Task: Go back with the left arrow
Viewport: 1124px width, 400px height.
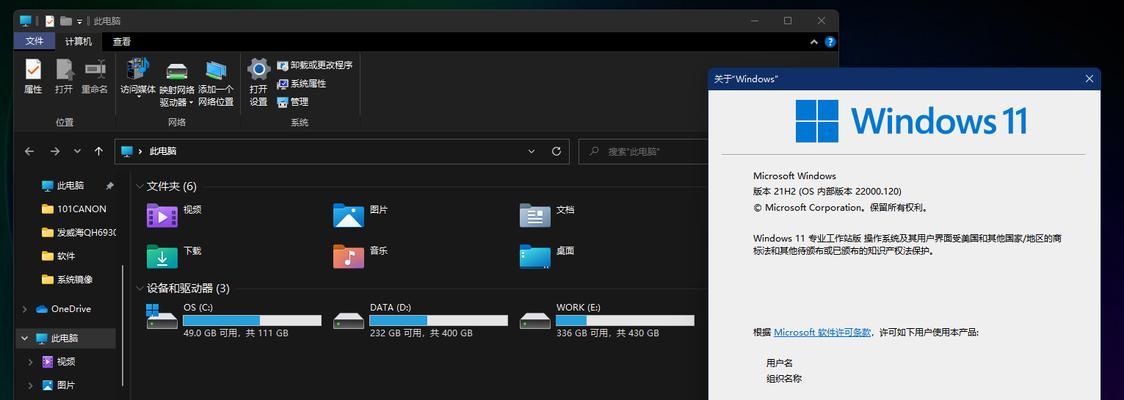Action: coord(29,151)
